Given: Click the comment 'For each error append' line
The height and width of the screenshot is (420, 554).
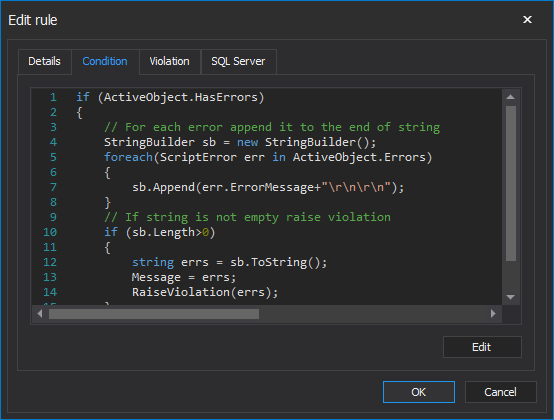Looking at the screenshot, I should coord(272,127).
